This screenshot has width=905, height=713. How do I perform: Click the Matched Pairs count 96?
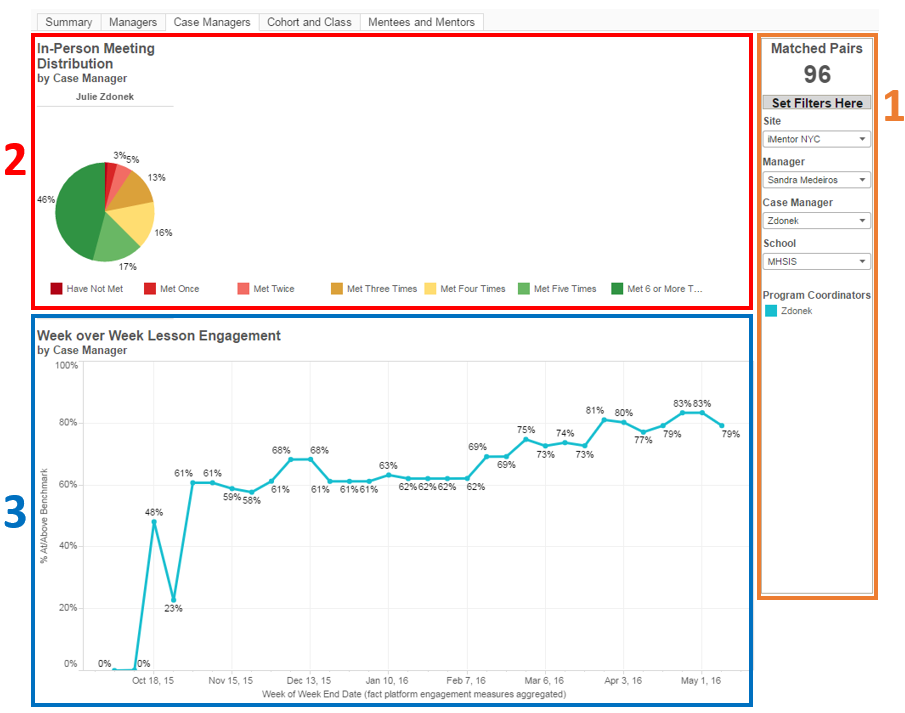(817, 74)
